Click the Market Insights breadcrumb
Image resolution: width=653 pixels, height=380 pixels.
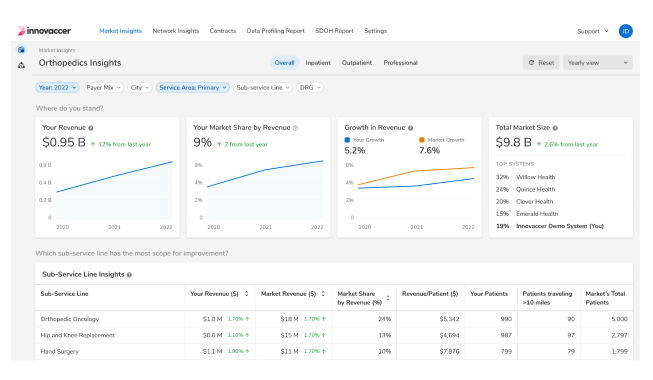click(57, 50)
